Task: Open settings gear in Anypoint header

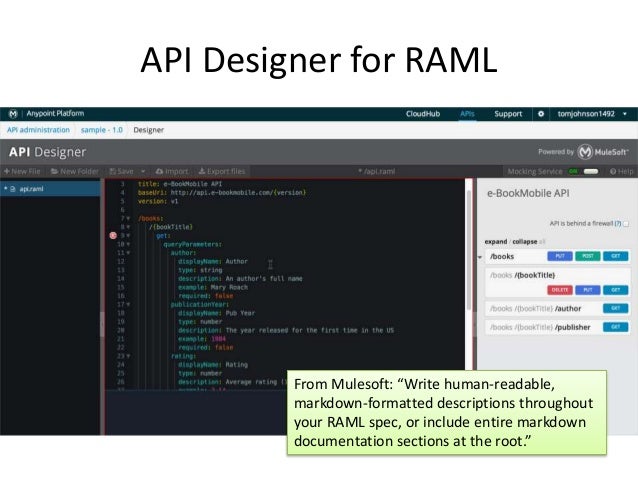Action: [x=541, y=114]
